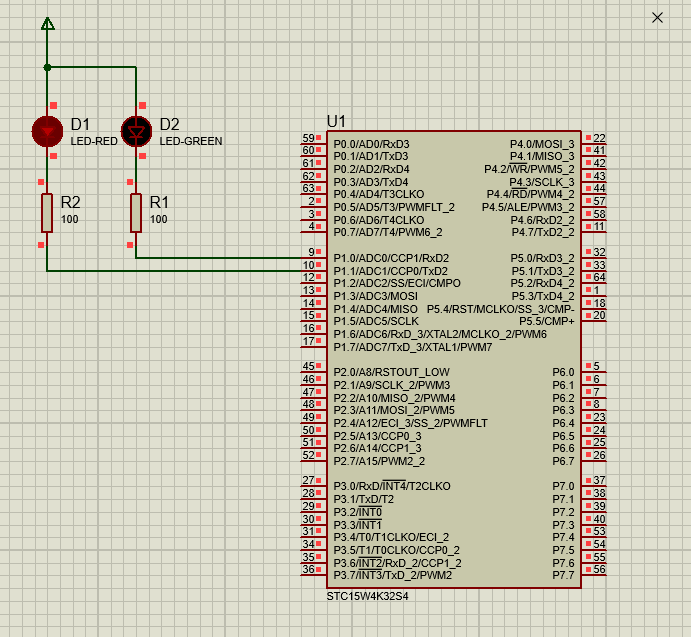Click pin label P6.3
The image size is (691, 637).
tap(564, 410)
